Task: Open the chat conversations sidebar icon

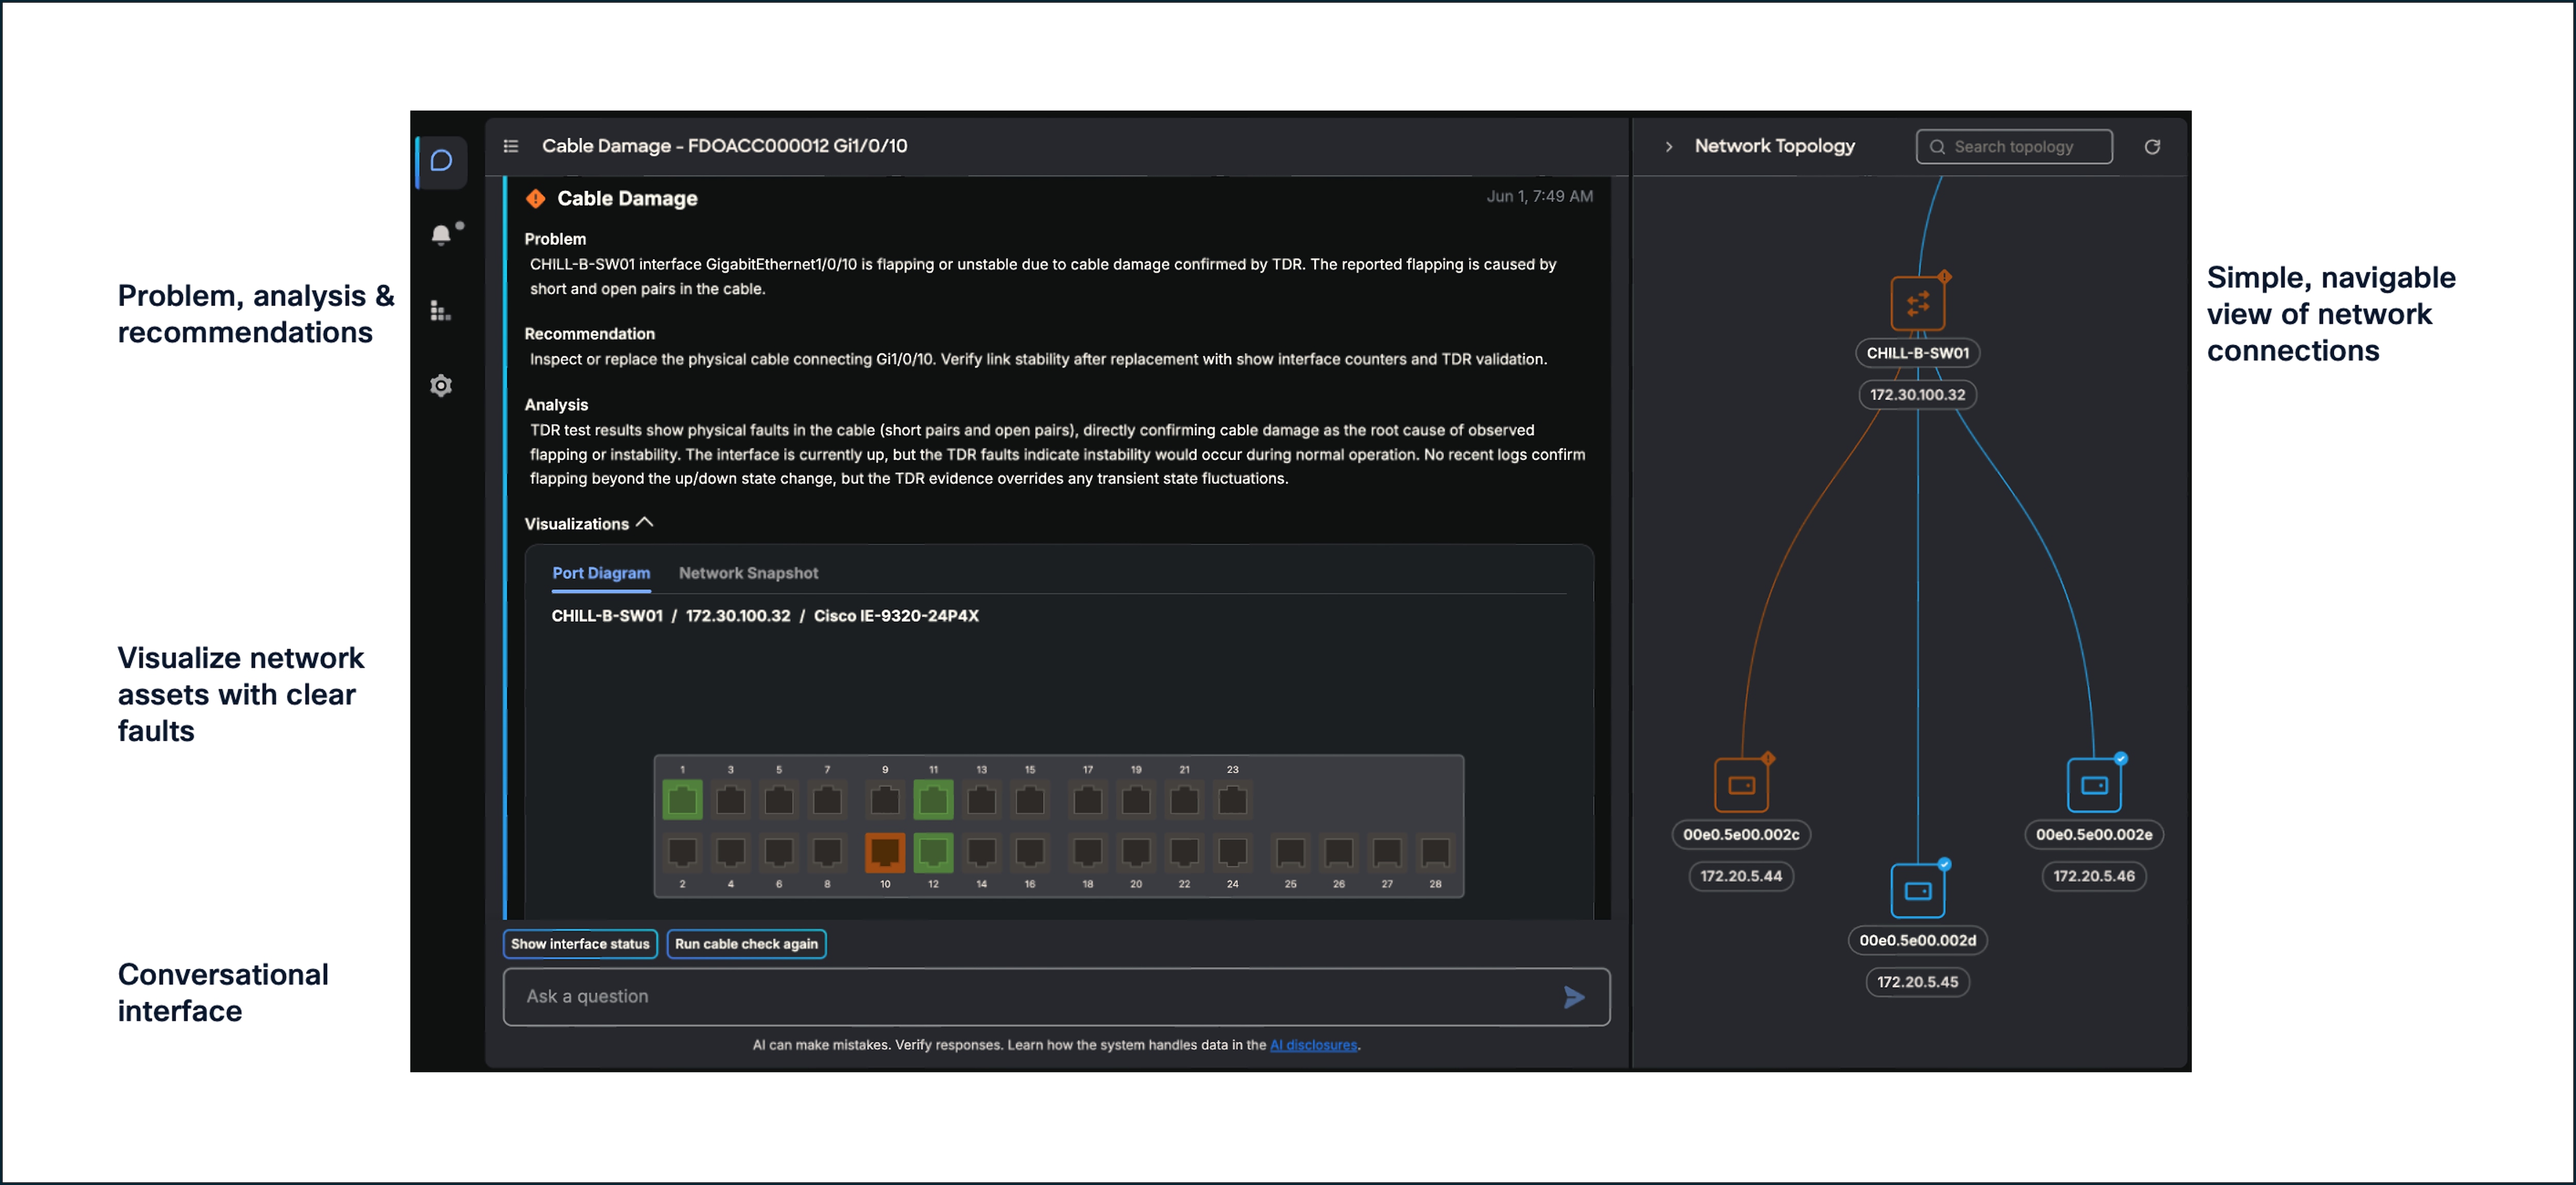Action: click(x=441, y=161)
